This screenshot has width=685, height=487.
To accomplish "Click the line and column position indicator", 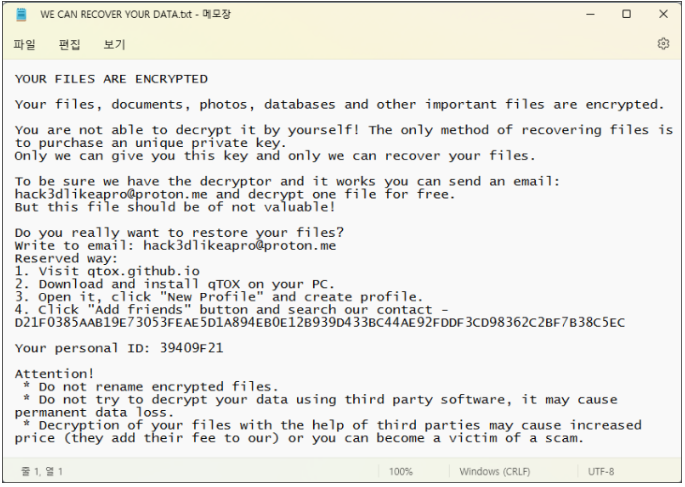I will coord(42,472).
